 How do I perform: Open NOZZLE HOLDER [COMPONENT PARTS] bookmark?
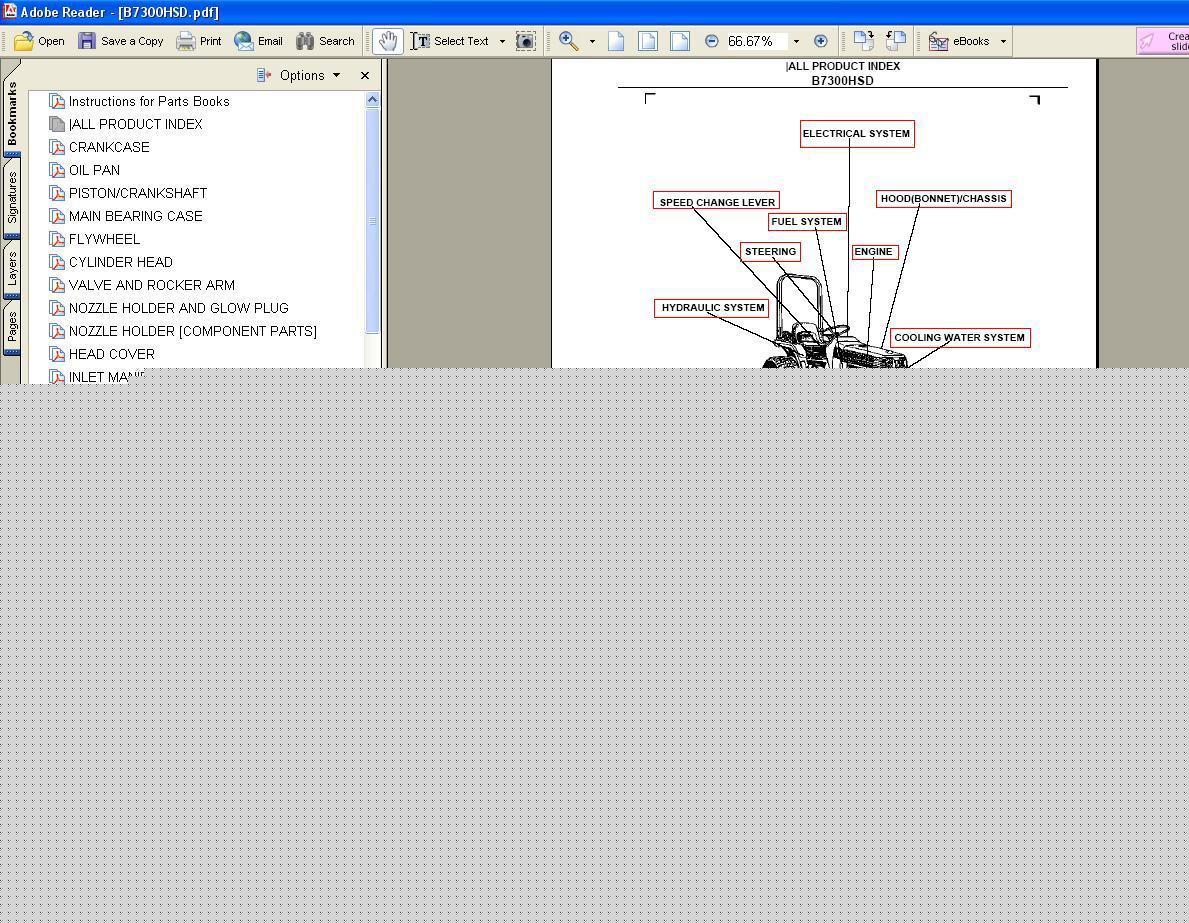193,331
